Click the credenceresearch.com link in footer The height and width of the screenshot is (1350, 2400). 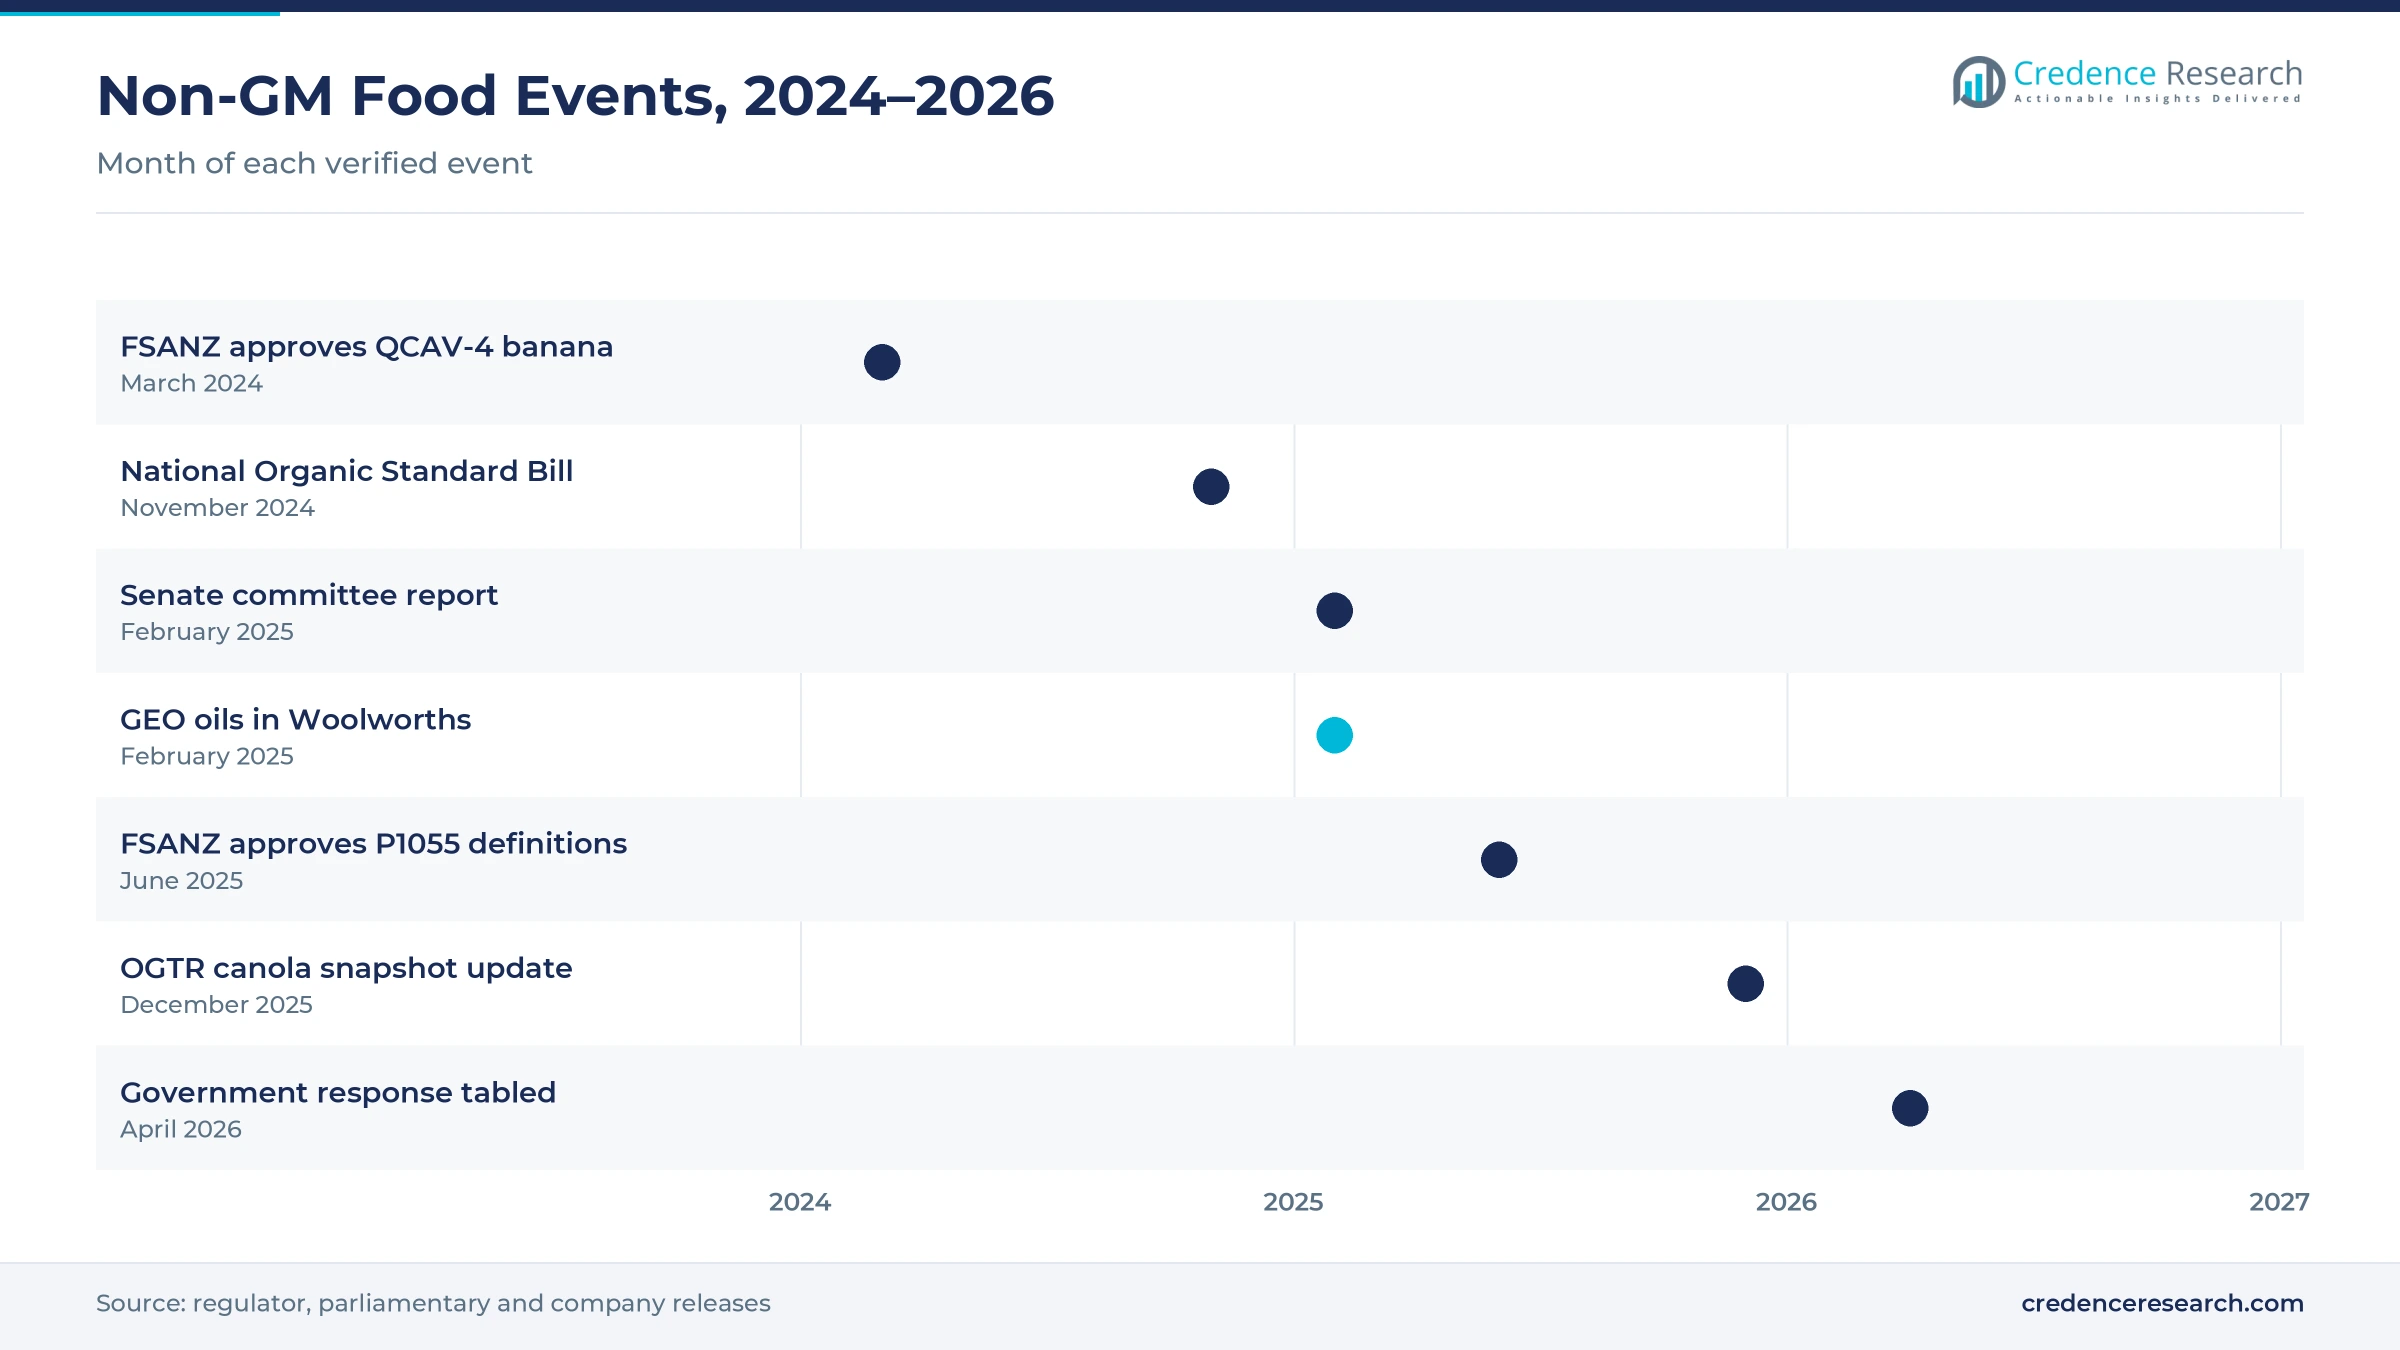[2162, 1303]
